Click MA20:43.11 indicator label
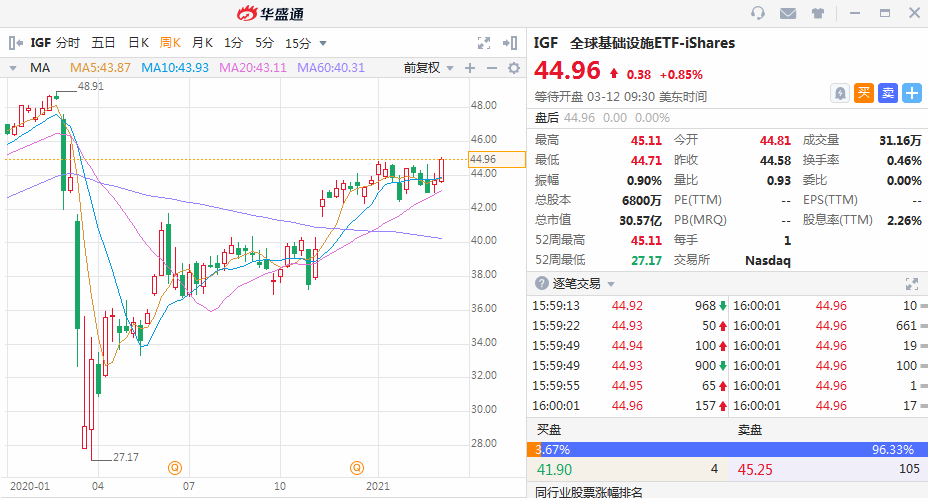Image resolution: width=928 pixels, height=498 pixels. (253, 68)
